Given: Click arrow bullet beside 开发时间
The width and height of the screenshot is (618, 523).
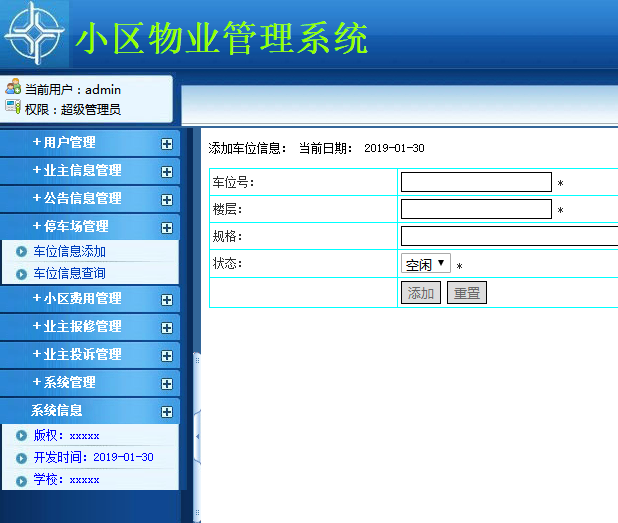Looking at the screenshot, I should pyautogui.click(x=21, y=458).
